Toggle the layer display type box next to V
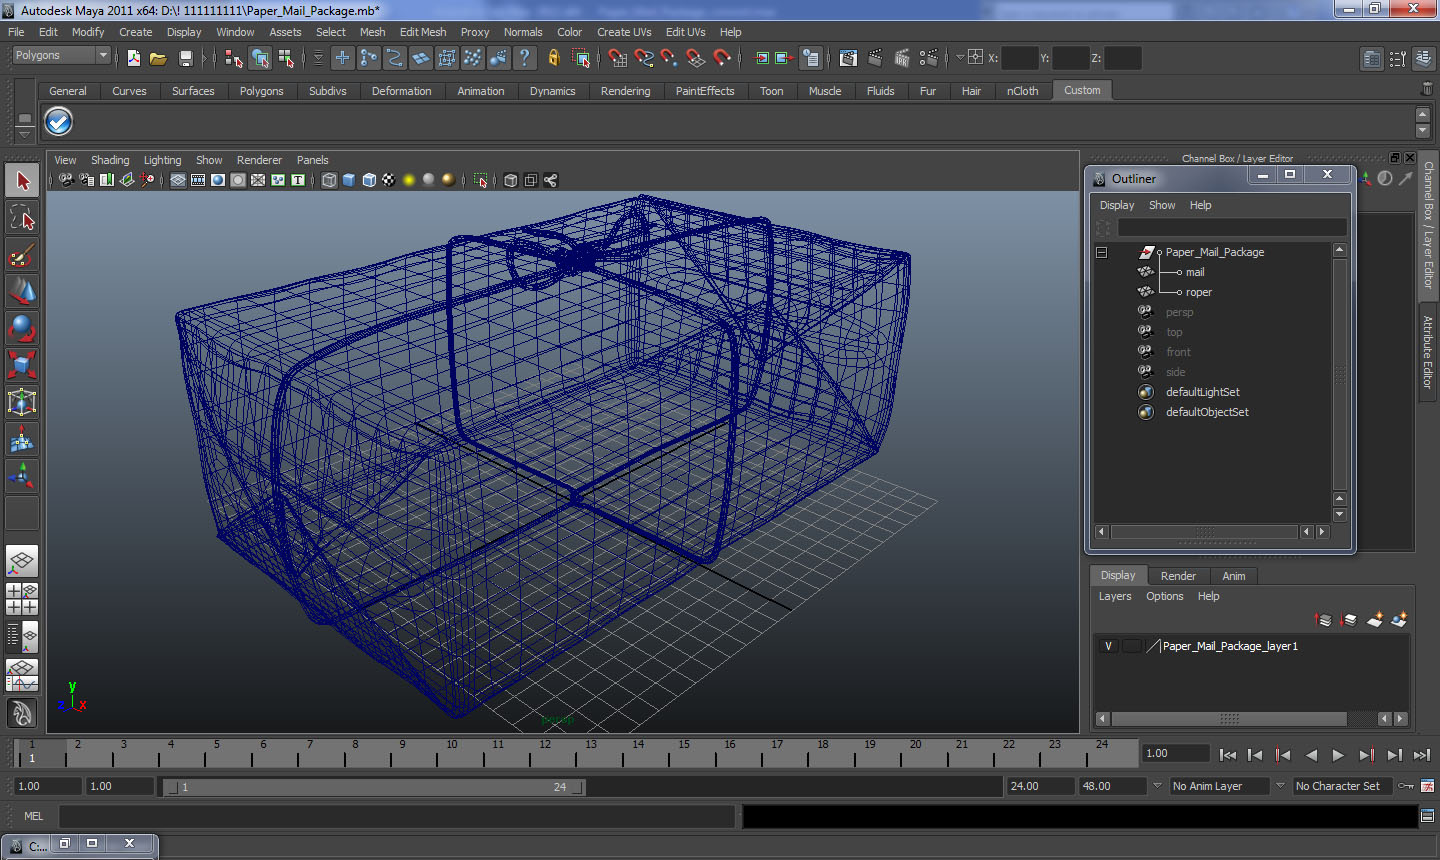Viewport: 1440px width, 860px height. click(x=1131, y=646)
